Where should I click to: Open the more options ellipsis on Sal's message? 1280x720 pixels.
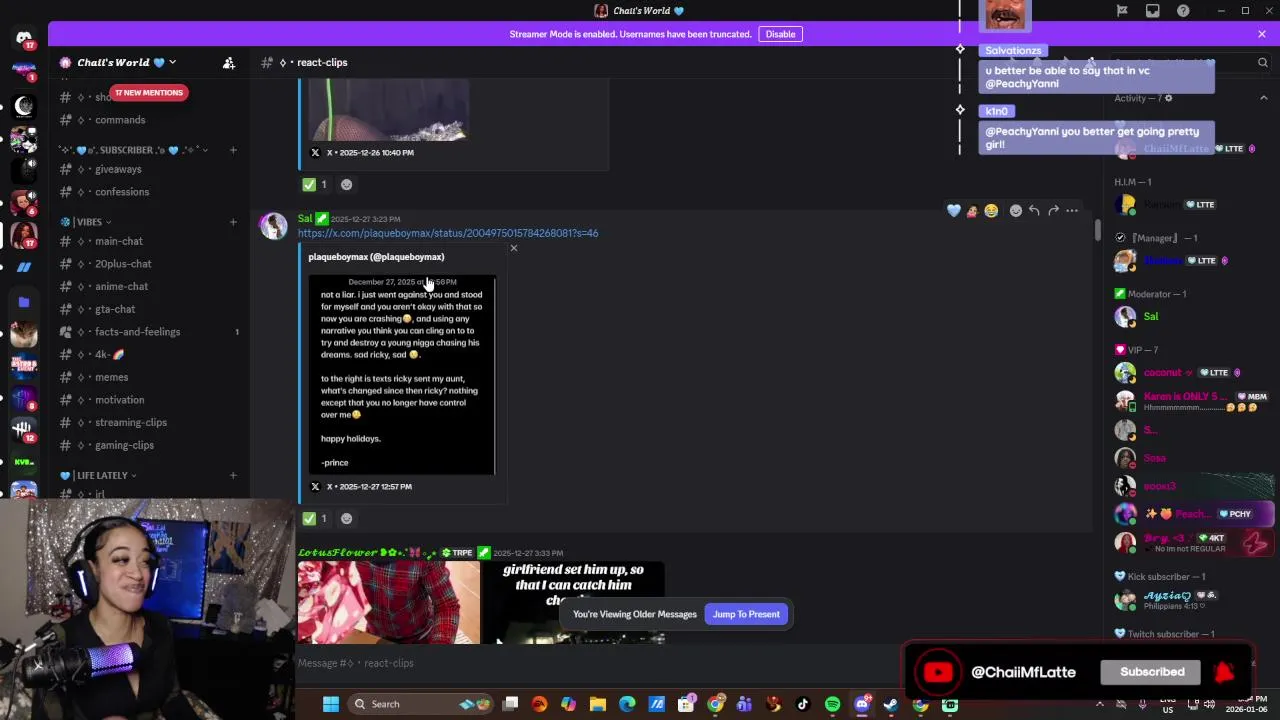pos(1072,210)
